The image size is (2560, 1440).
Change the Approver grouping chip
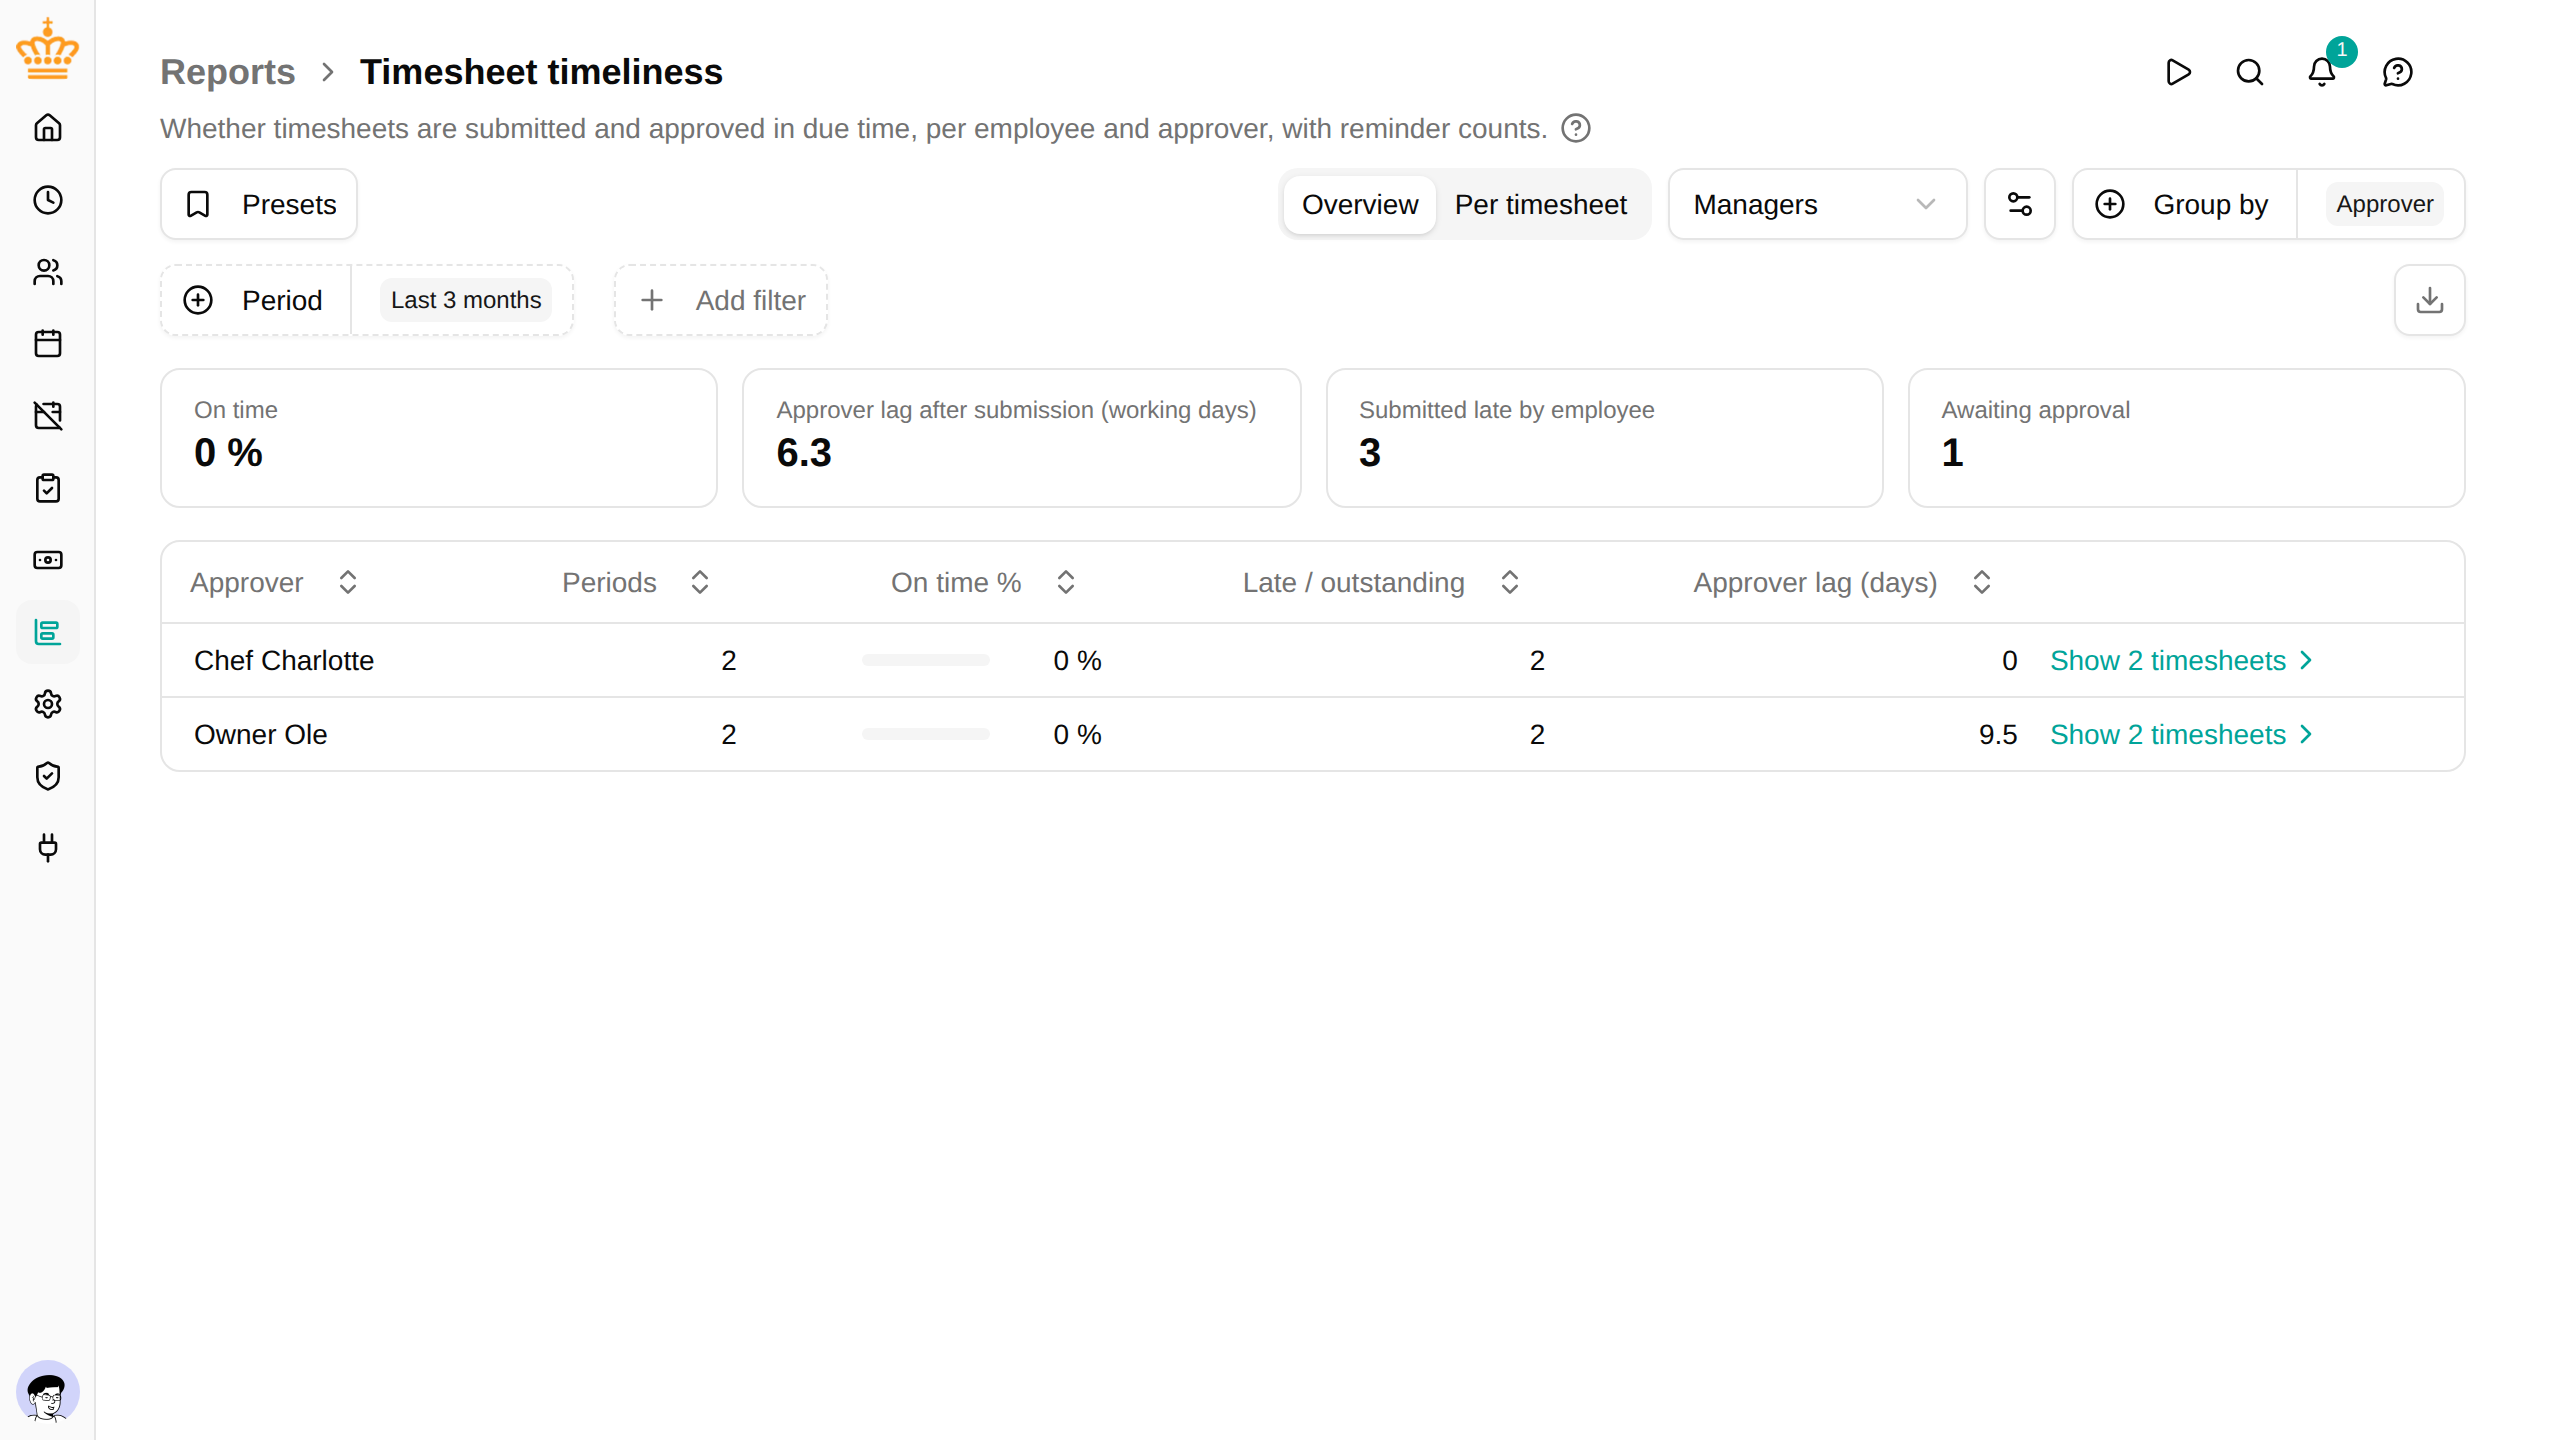click(x=2384, y=204)
